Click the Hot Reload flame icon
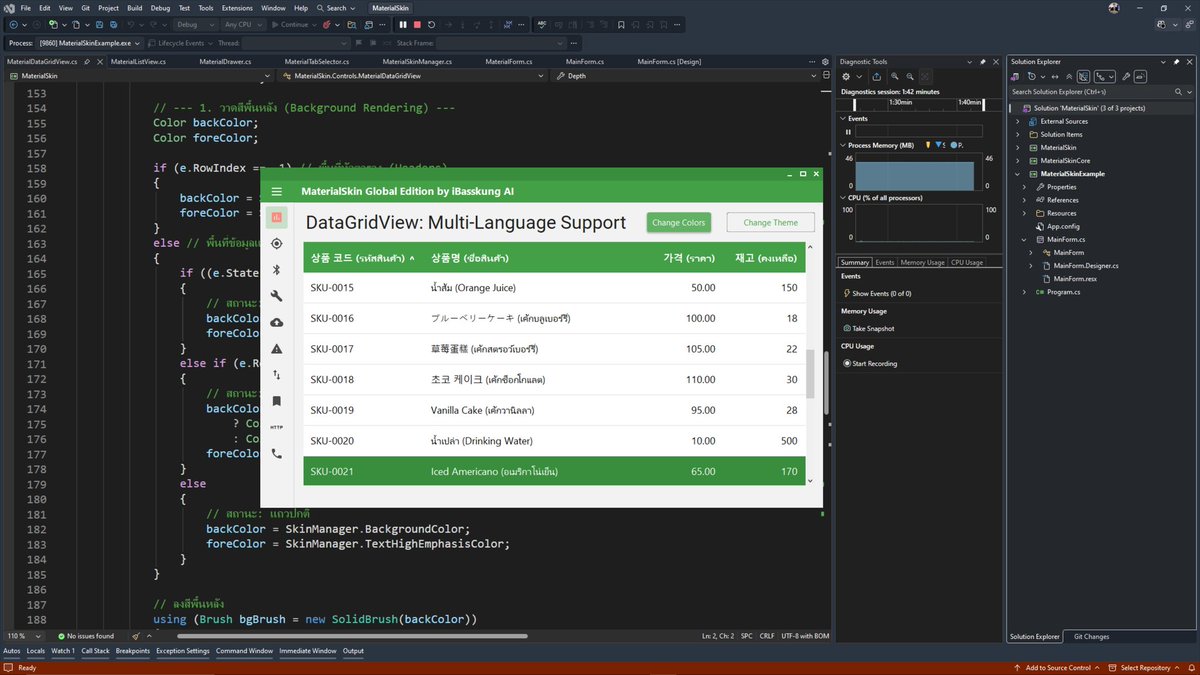 [326, 24]
